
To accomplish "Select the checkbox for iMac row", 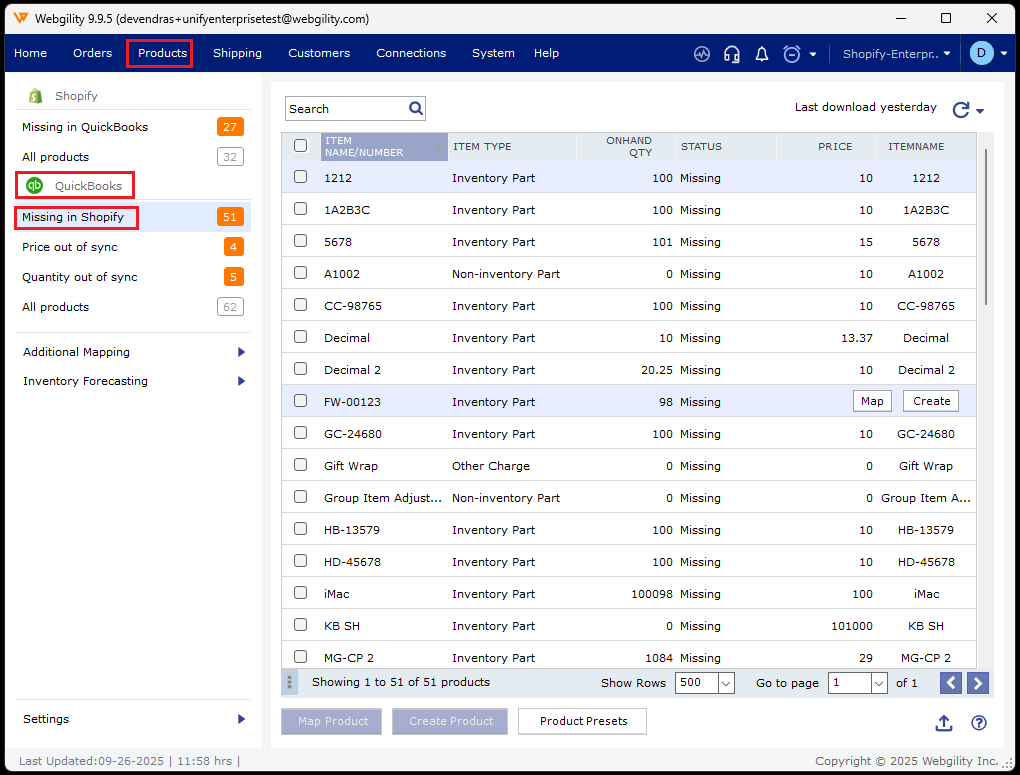I will coord(301,593).
